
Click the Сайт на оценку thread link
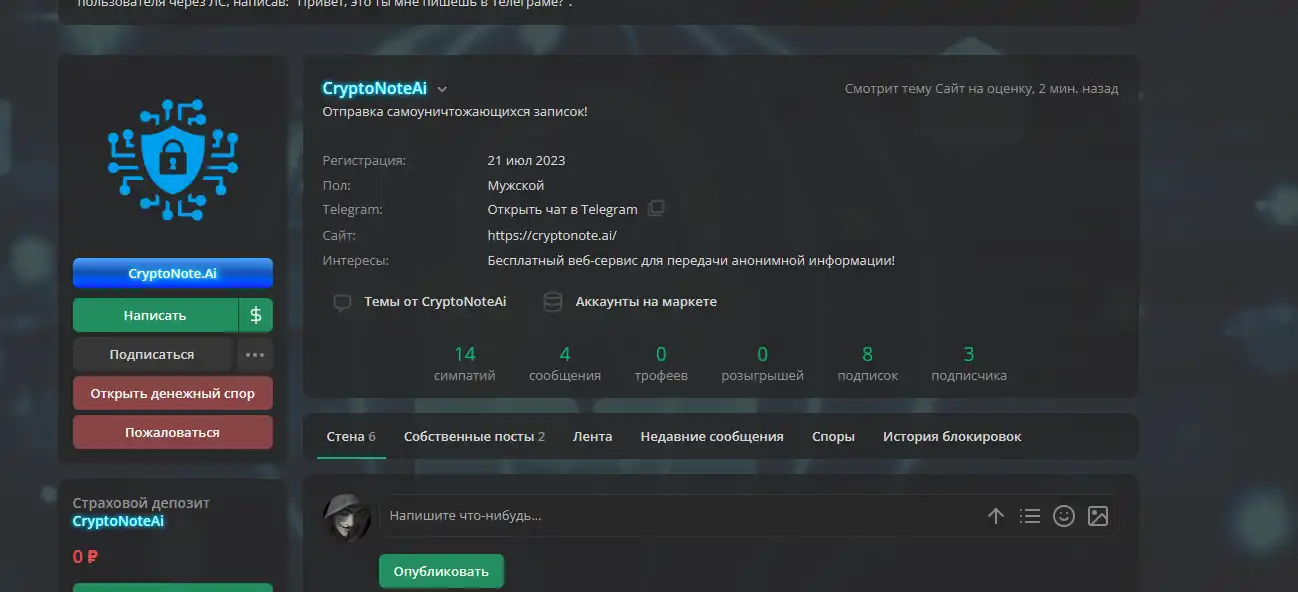983,88
